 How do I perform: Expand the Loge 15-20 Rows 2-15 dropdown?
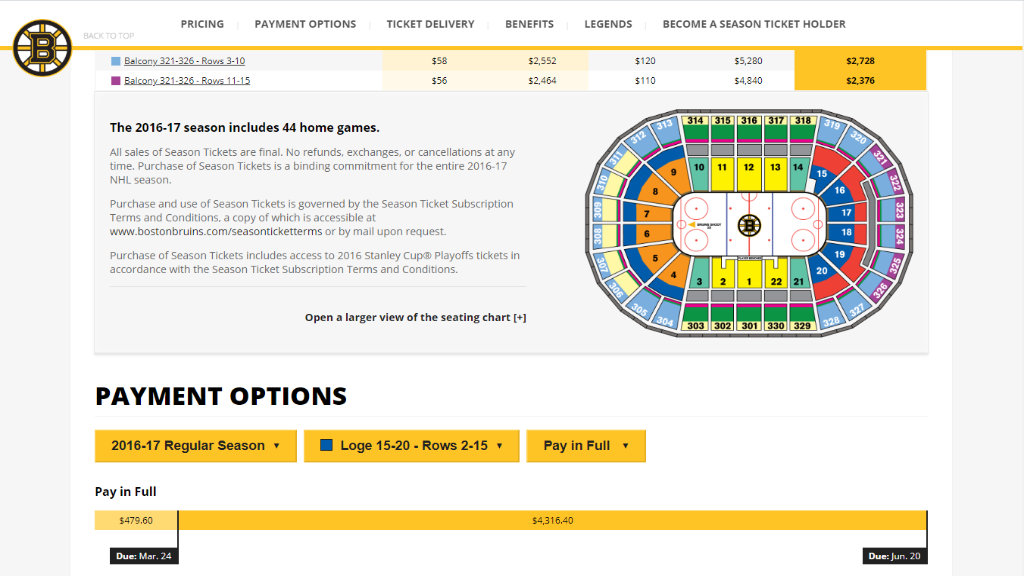411,445
